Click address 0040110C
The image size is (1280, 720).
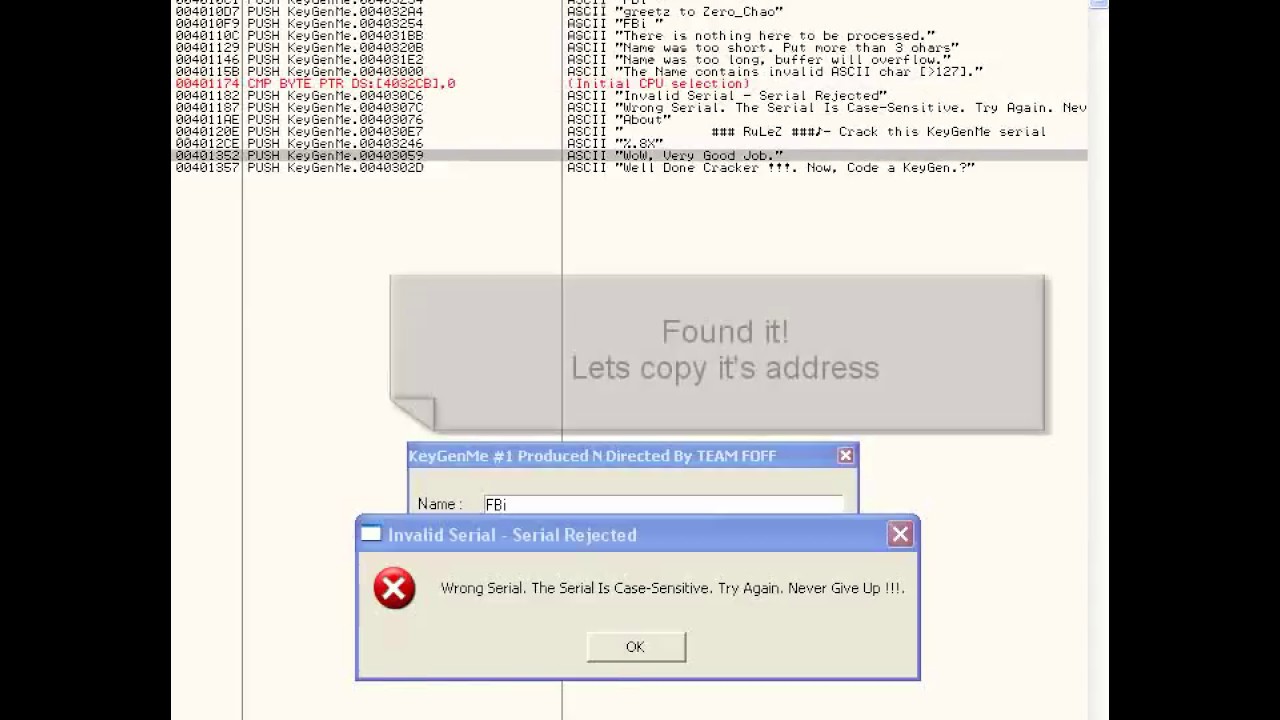click(207, 36)
